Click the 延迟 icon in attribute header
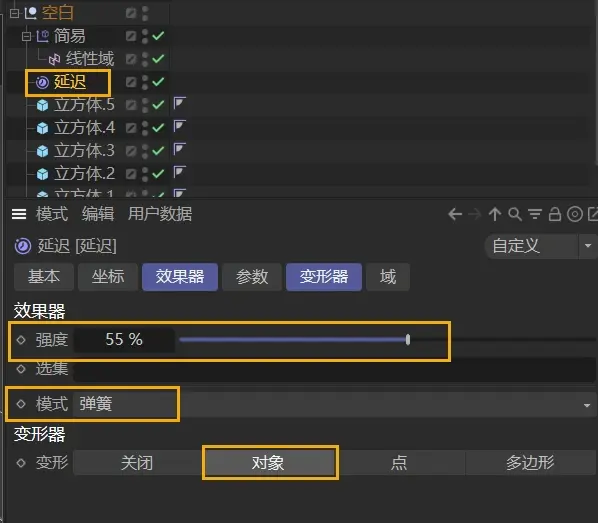Screen dimensions: 598x523 (23, 246)
